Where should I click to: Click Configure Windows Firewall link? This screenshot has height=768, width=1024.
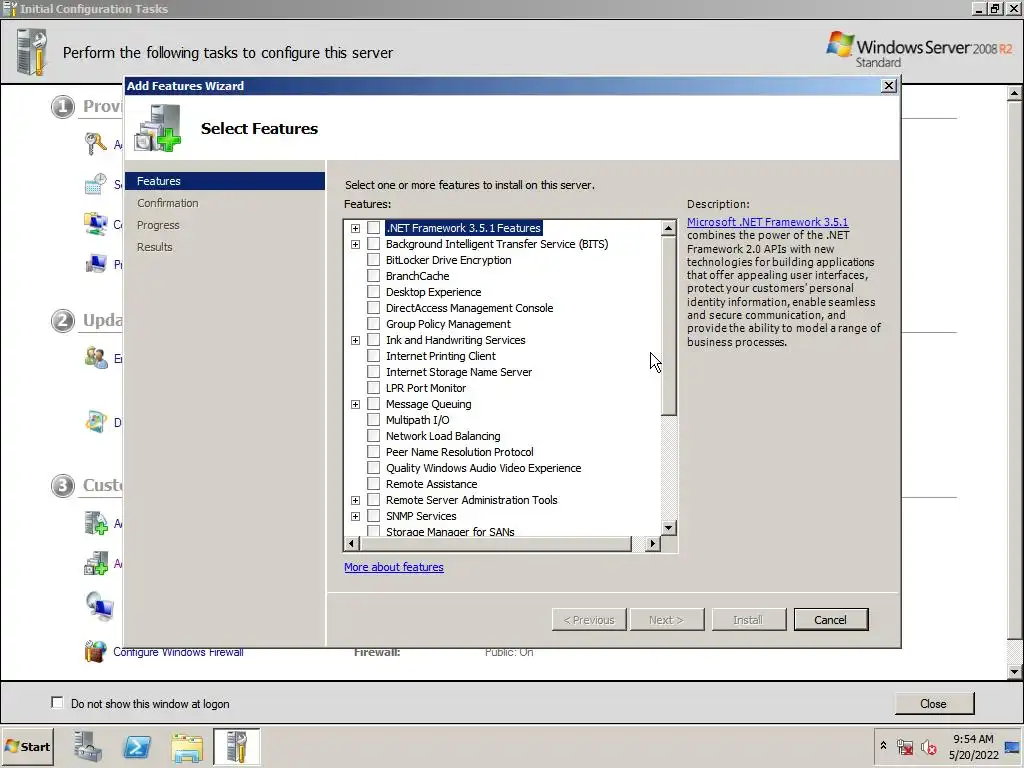178,652
